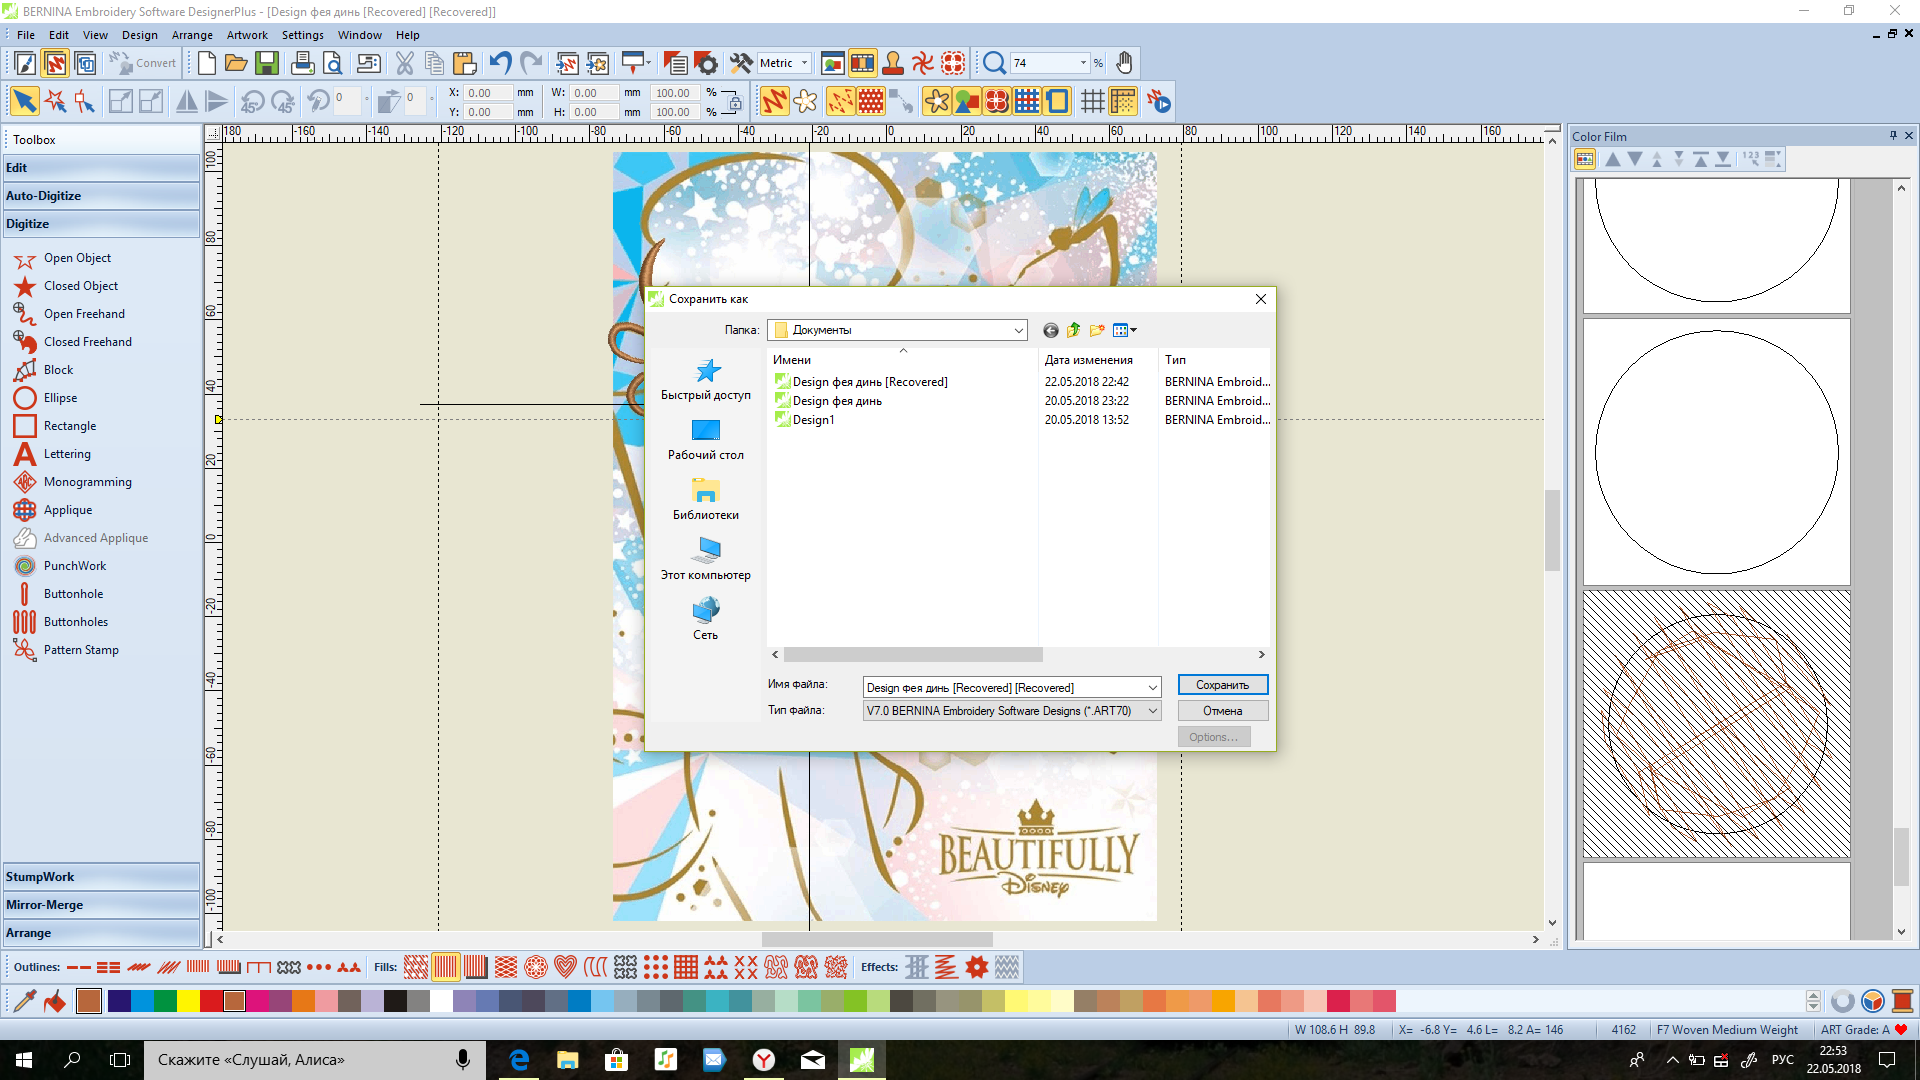Screen dimensions: 1920x1080
Task: Open the Artwork menu
Action: (x=246, y=35)
